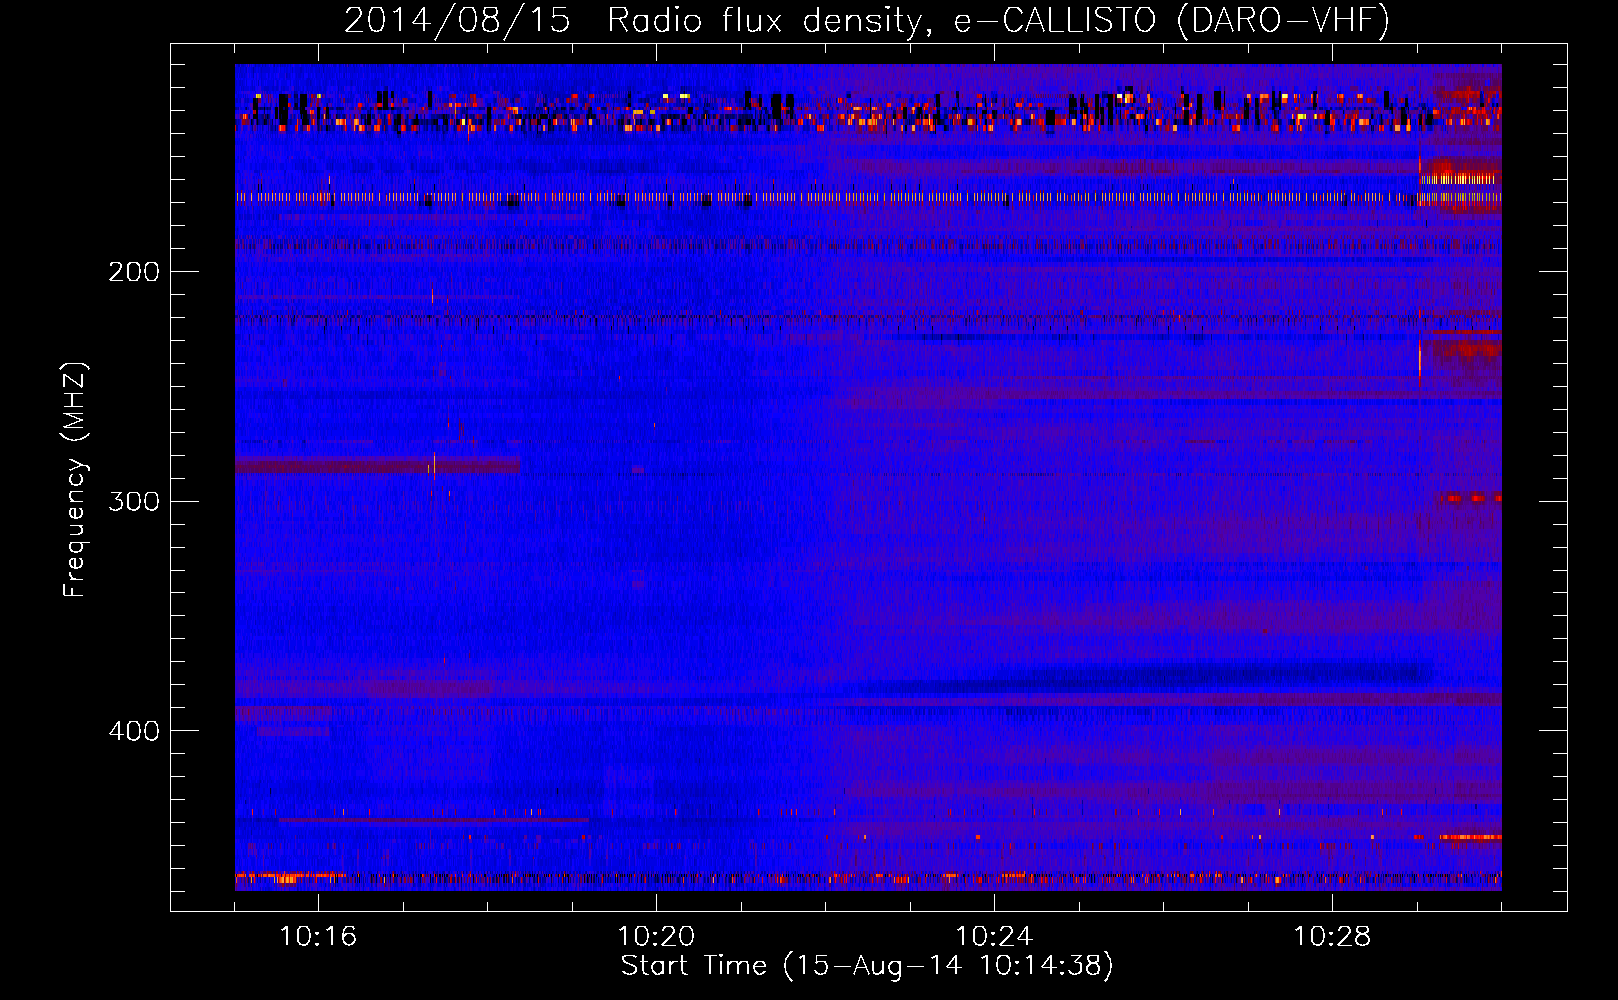Screen dimensions: 1618x1000
Task: Click the 200 frequency tick label
Action: (134, 272)
